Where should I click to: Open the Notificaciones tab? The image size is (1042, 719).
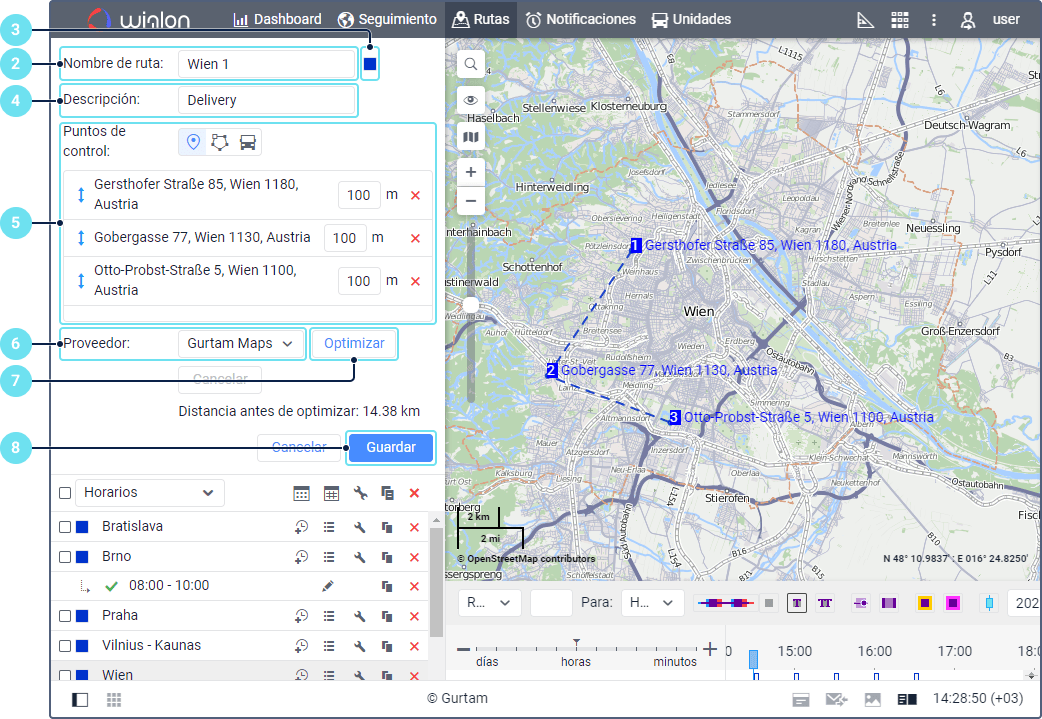point(581,19)
